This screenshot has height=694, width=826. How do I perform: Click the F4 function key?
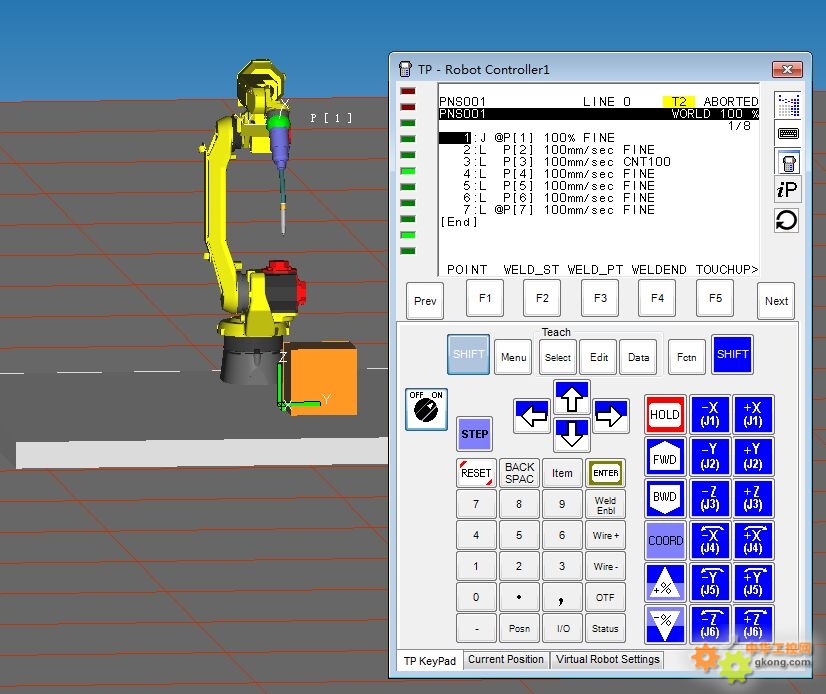click(x=657, y=298)
